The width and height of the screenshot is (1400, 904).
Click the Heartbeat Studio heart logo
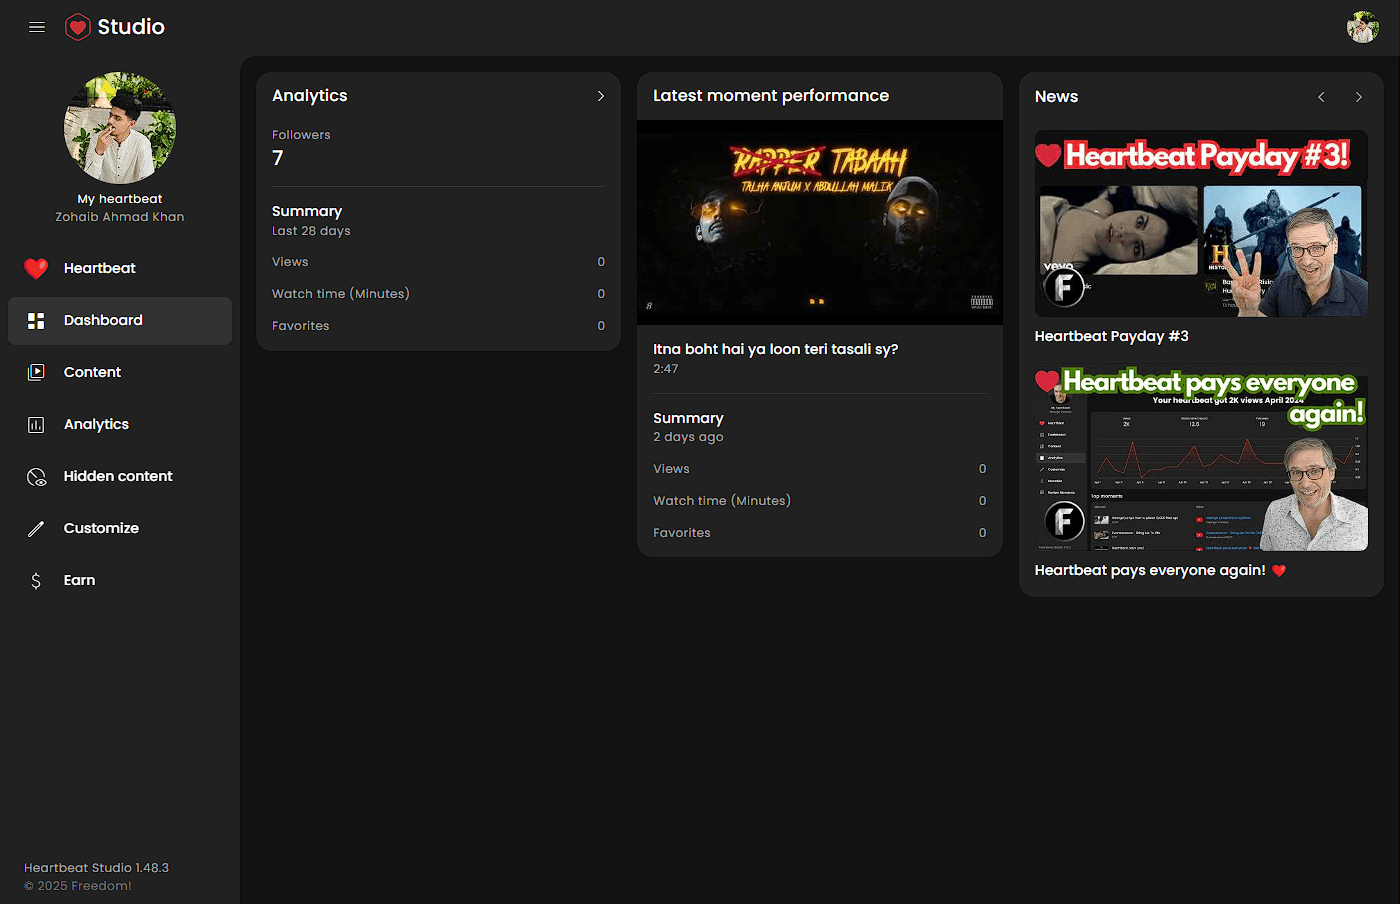(x=78, y=27)
